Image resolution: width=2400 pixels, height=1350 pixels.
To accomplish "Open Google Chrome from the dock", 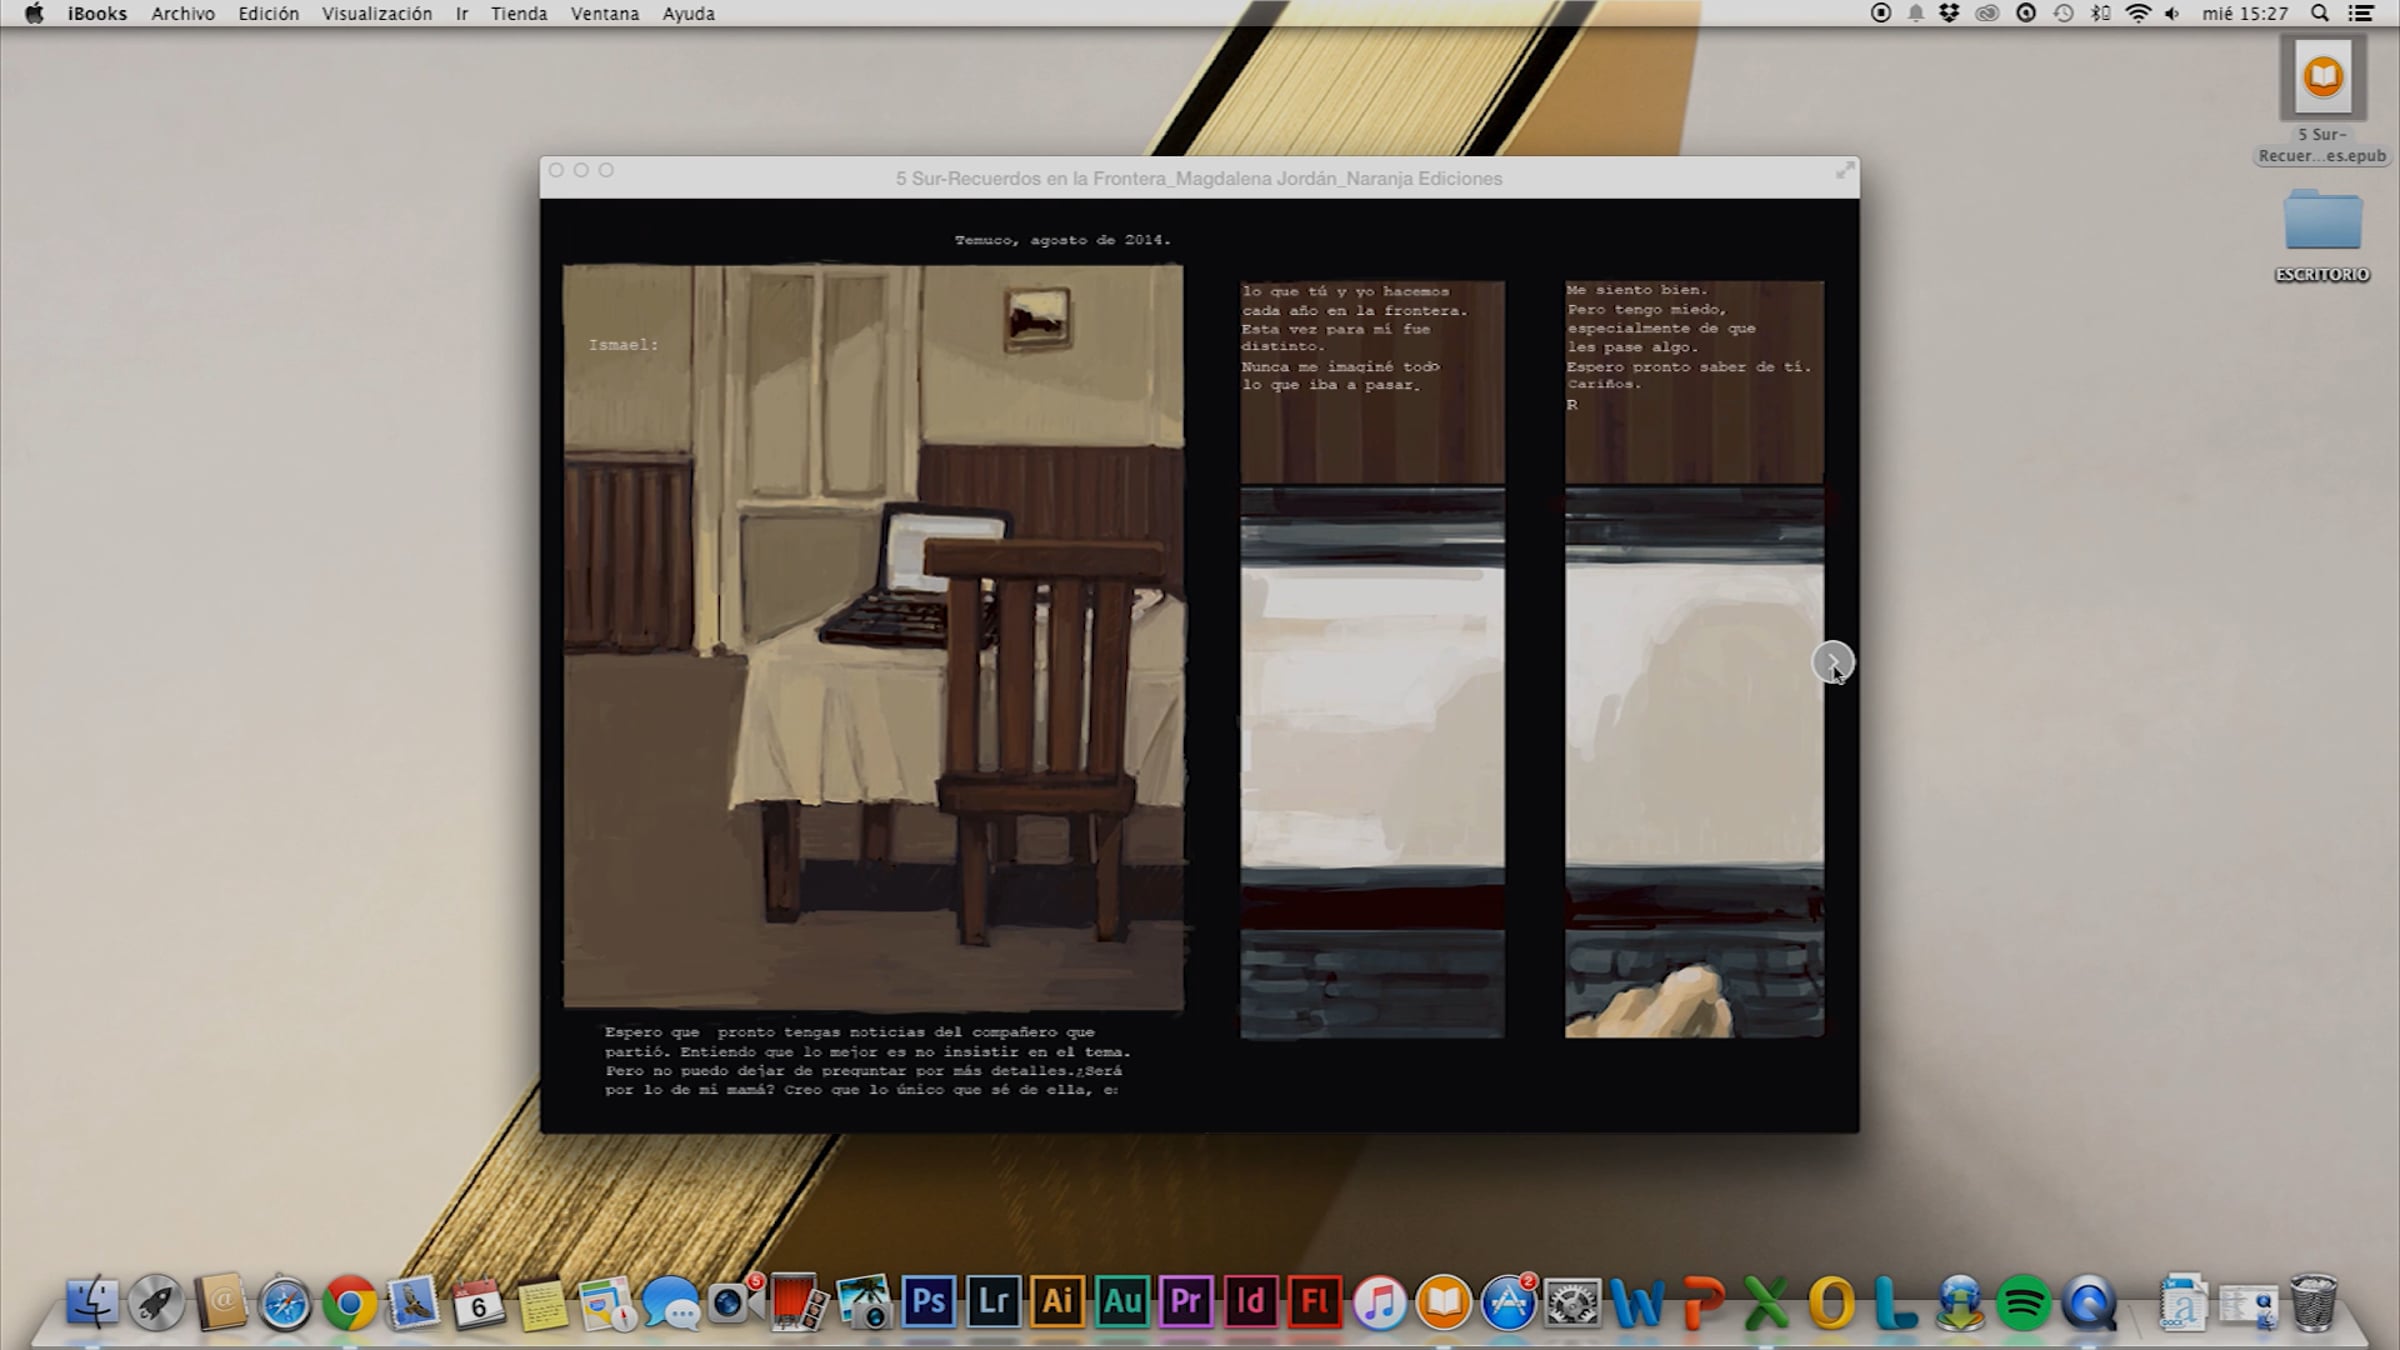I will coord(349,1304).
